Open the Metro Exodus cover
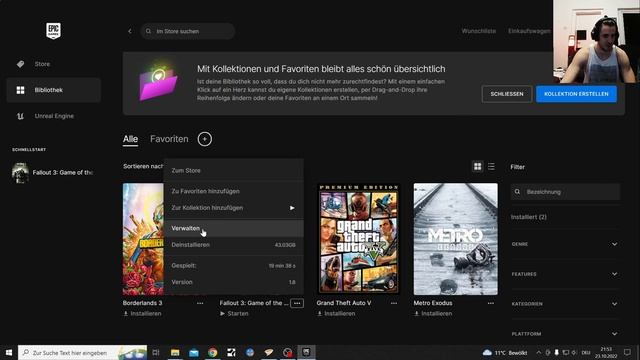Image resolution: width=640 pixels, height=360 pixels. (456, 239)
